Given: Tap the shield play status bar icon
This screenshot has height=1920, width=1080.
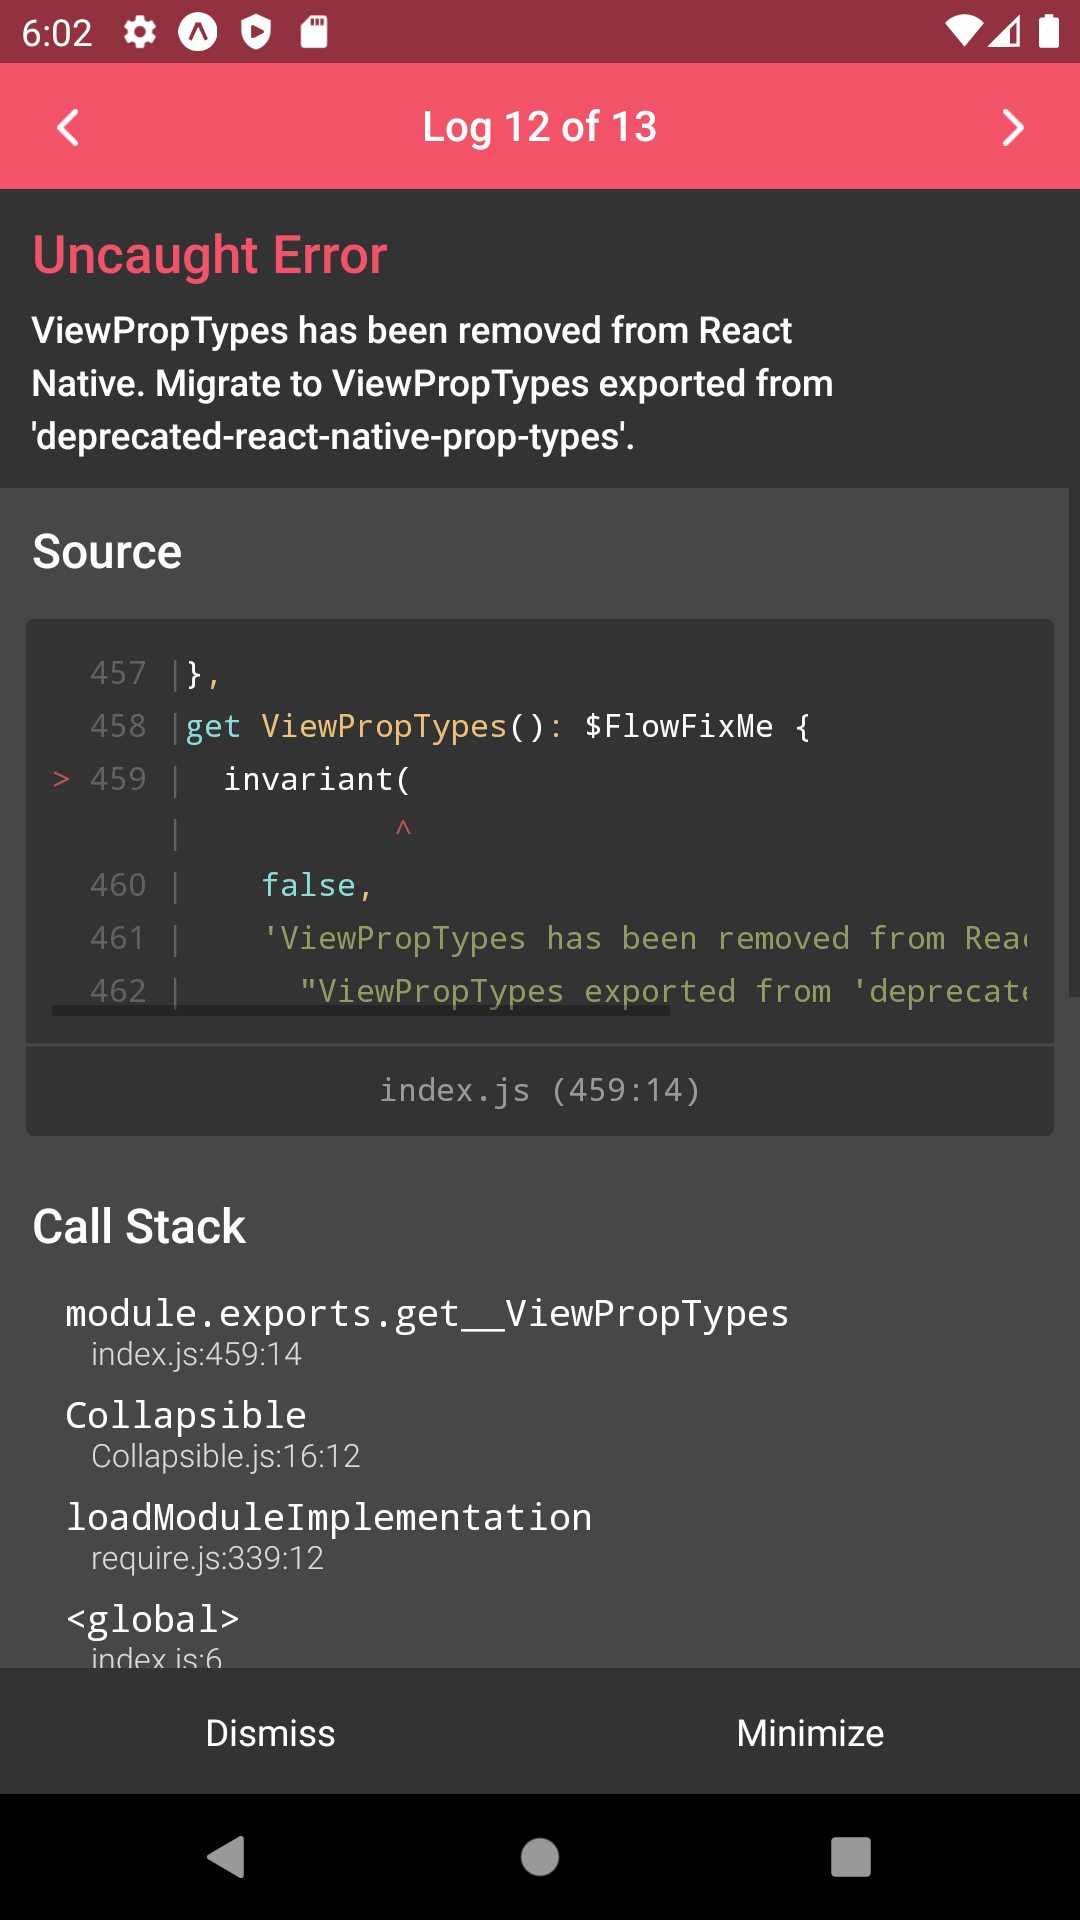Looking at the screenshot, I should (x=256, y=32).
